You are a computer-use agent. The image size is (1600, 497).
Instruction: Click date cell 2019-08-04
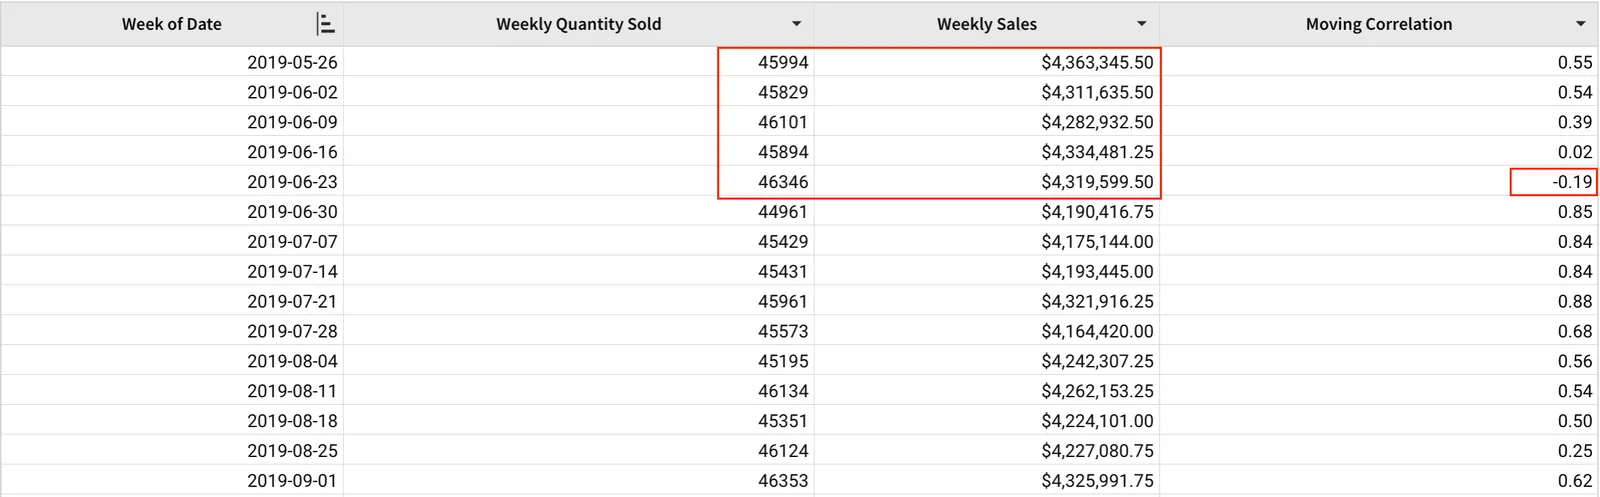click(172, 361)
